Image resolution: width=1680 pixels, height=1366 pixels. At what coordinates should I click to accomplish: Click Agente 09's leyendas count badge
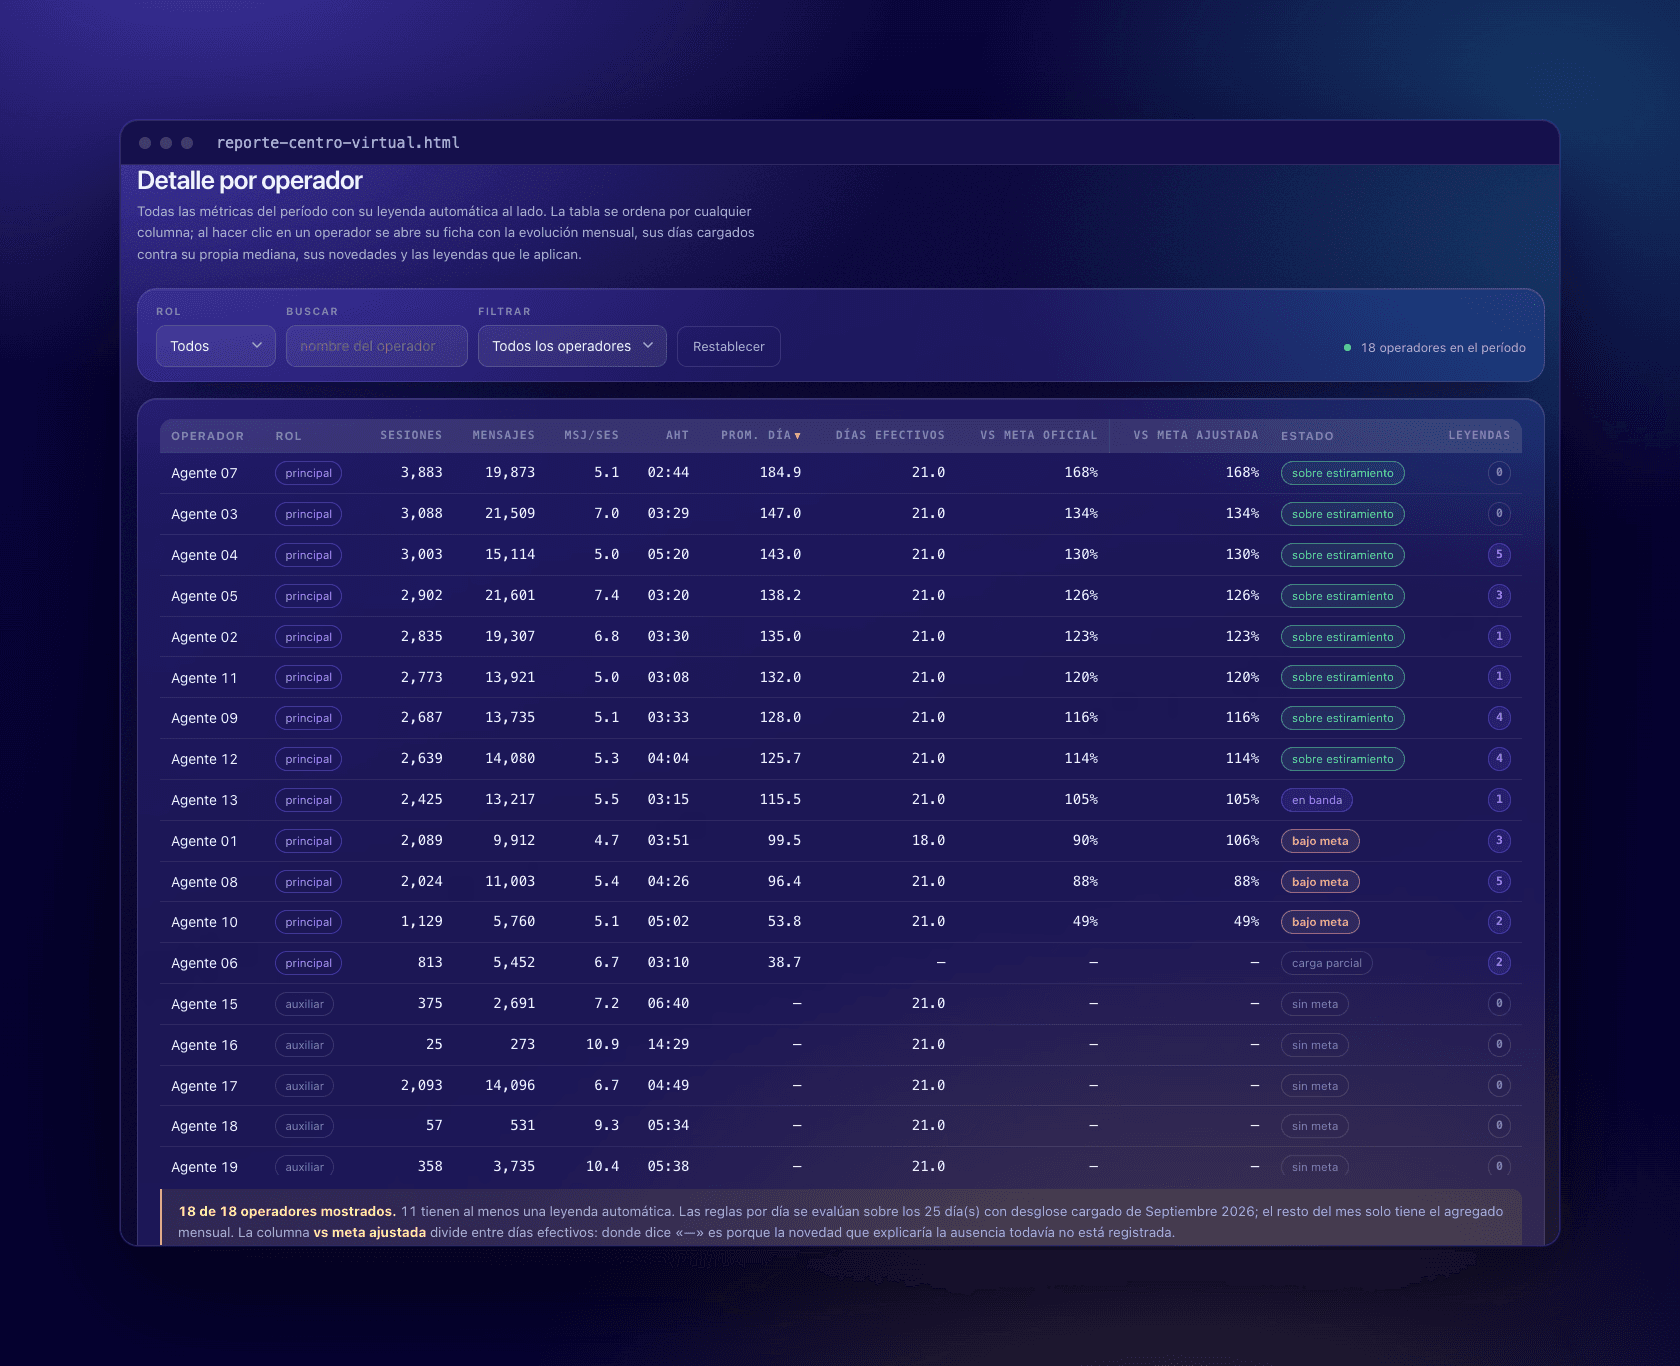tap(1498, 717)
